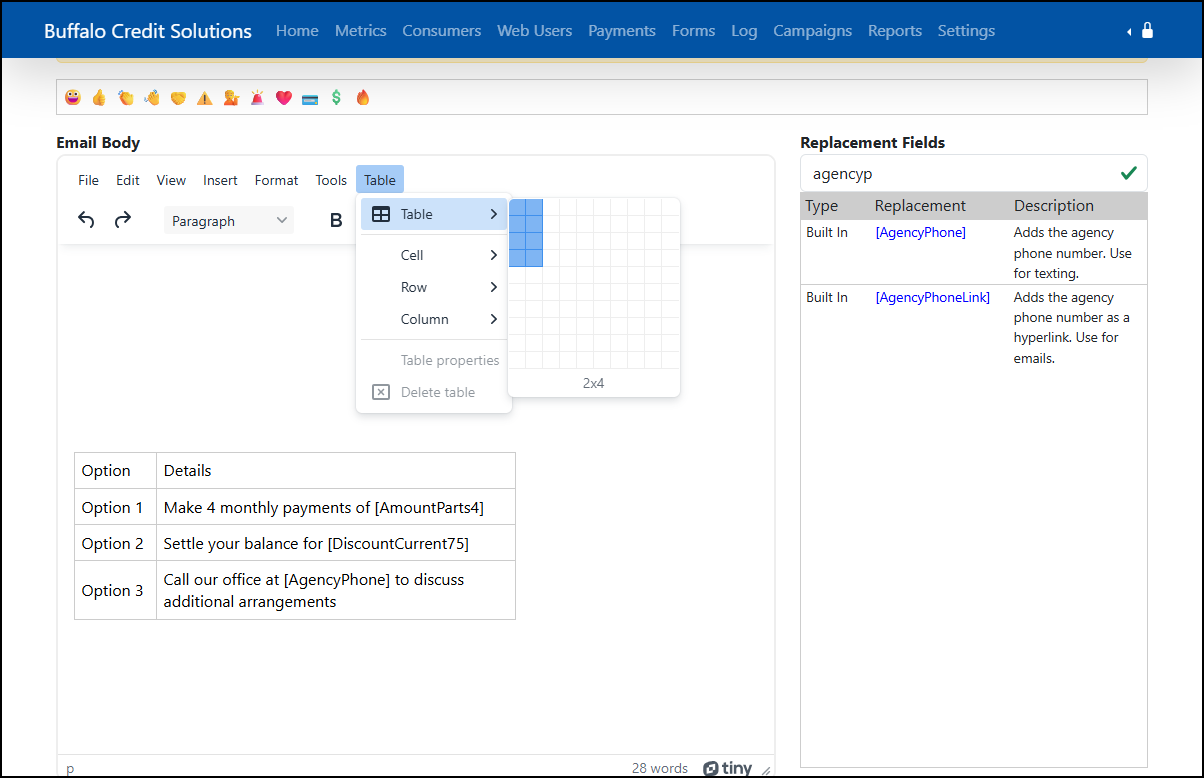Viewport: 1204px width, 778px height.
Task: Insert the [AgencyPhoneLink] replacement field
Action: tap(933, 297)
